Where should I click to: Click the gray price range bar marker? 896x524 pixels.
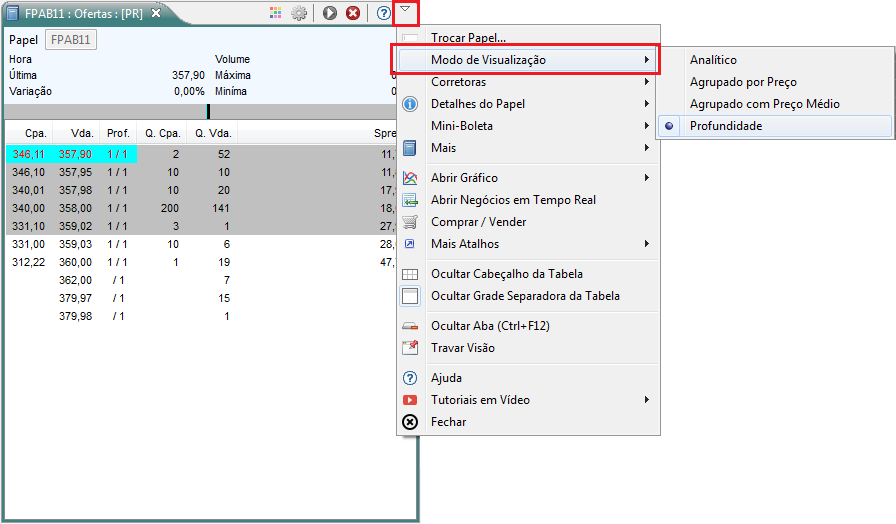209,111
